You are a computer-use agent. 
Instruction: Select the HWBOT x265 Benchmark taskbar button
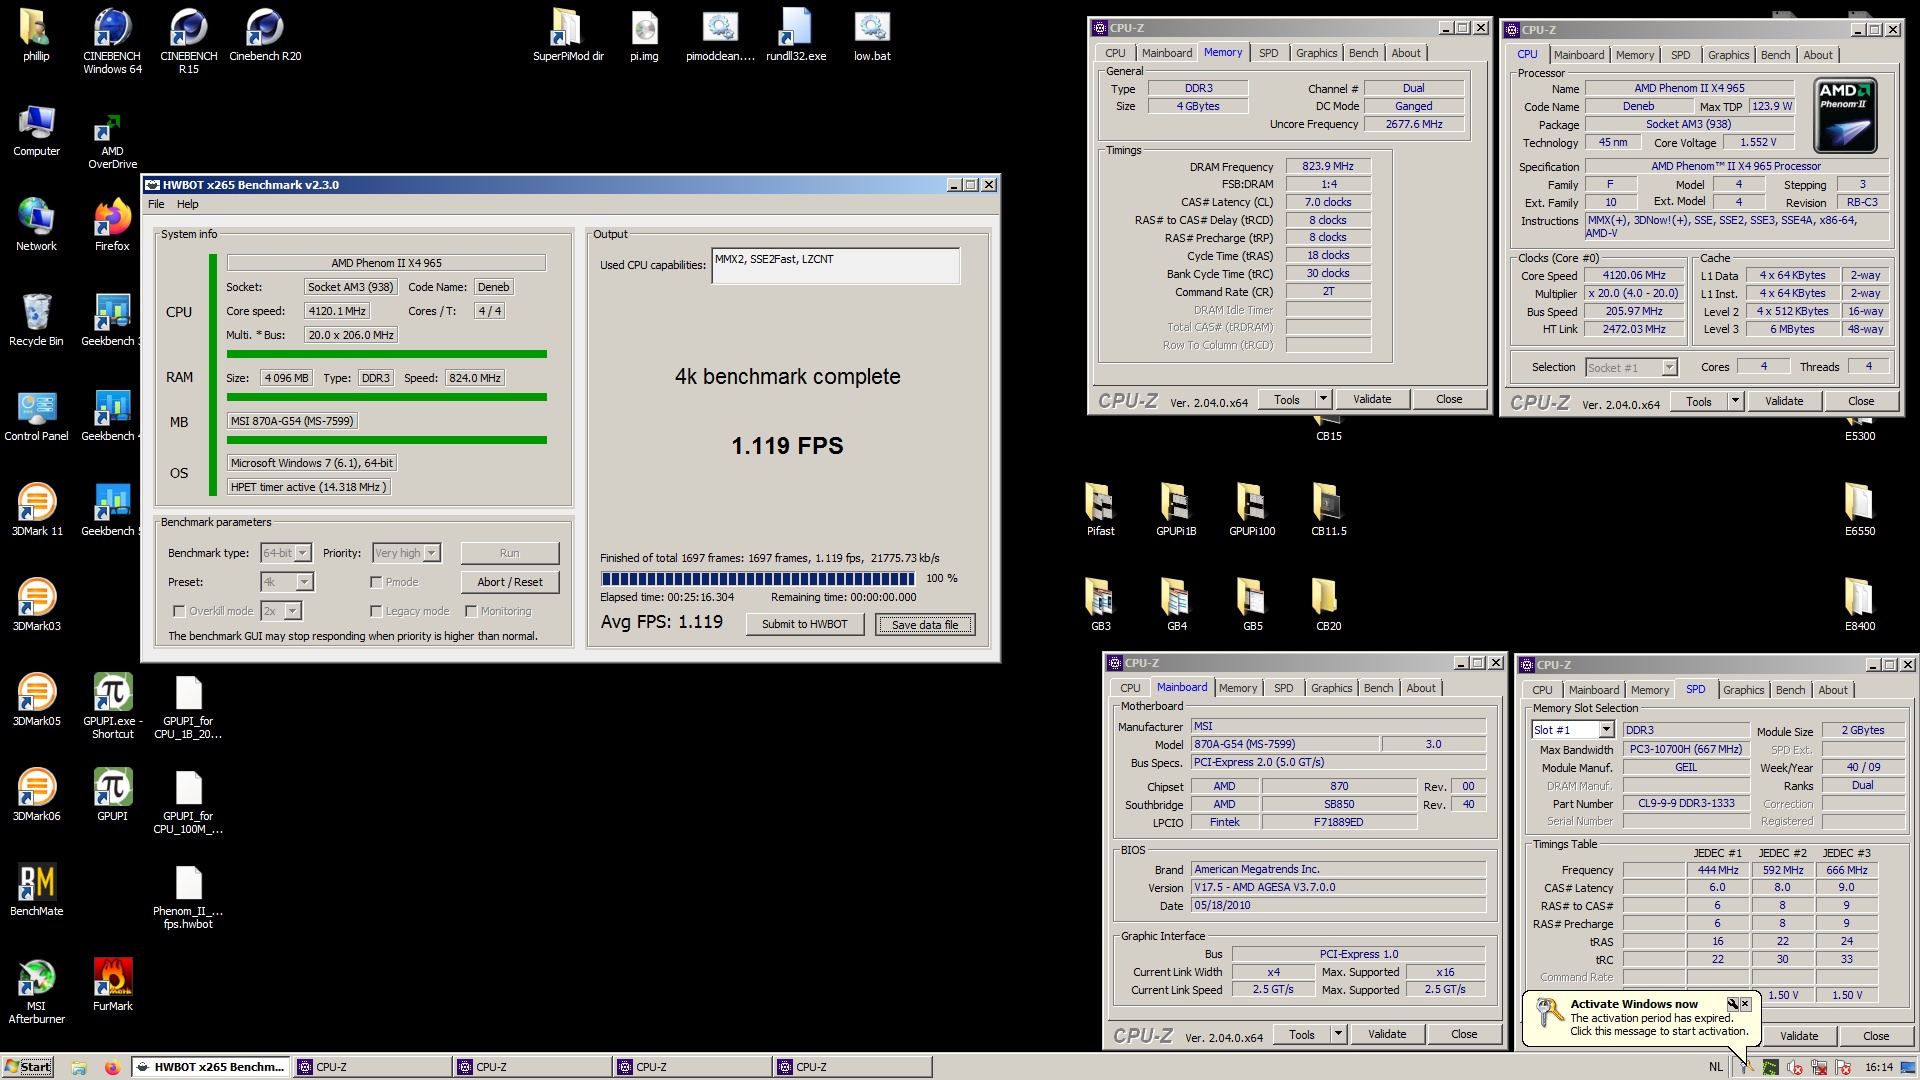click(x=210, y=1067)
